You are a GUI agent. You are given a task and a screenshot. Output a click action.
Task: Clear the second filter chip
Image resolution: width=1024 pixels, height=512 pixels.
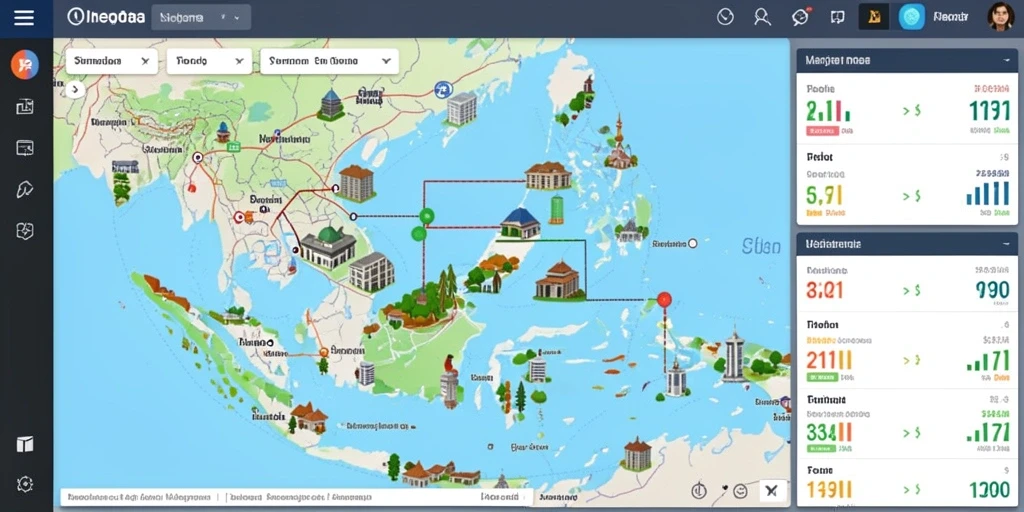click(238, 61)
